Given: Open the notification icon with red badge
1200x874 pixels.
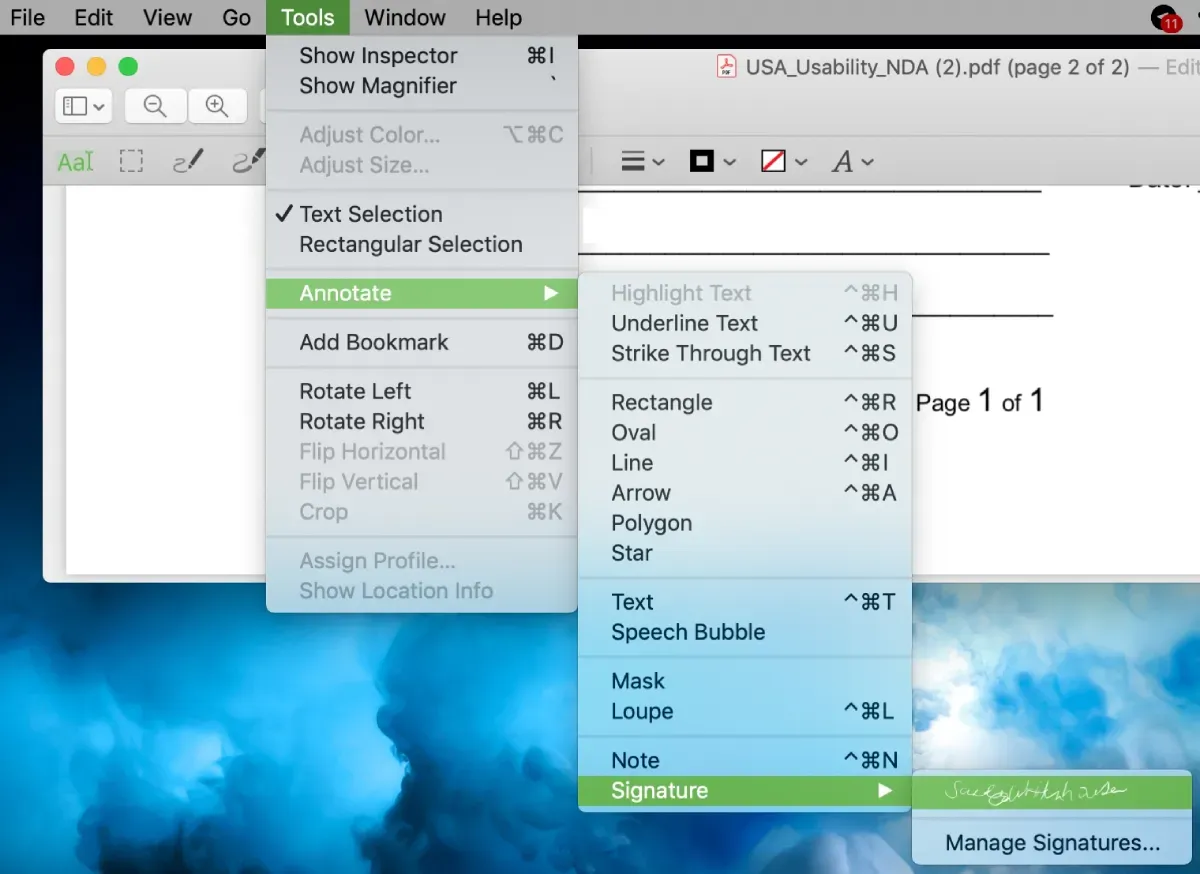Looking at the screenshot, I should pos(1166,18).
